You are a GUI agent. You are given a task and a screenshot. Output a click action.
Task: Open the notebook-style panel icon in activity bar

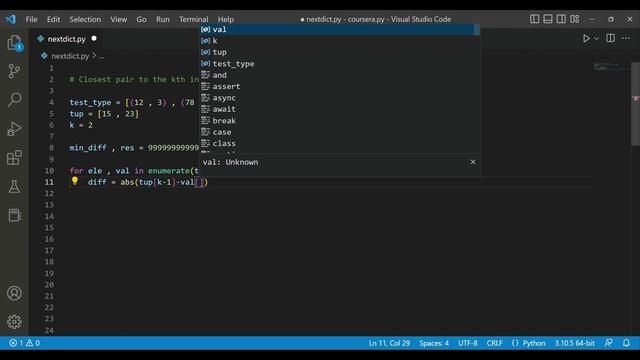[14, 215]
